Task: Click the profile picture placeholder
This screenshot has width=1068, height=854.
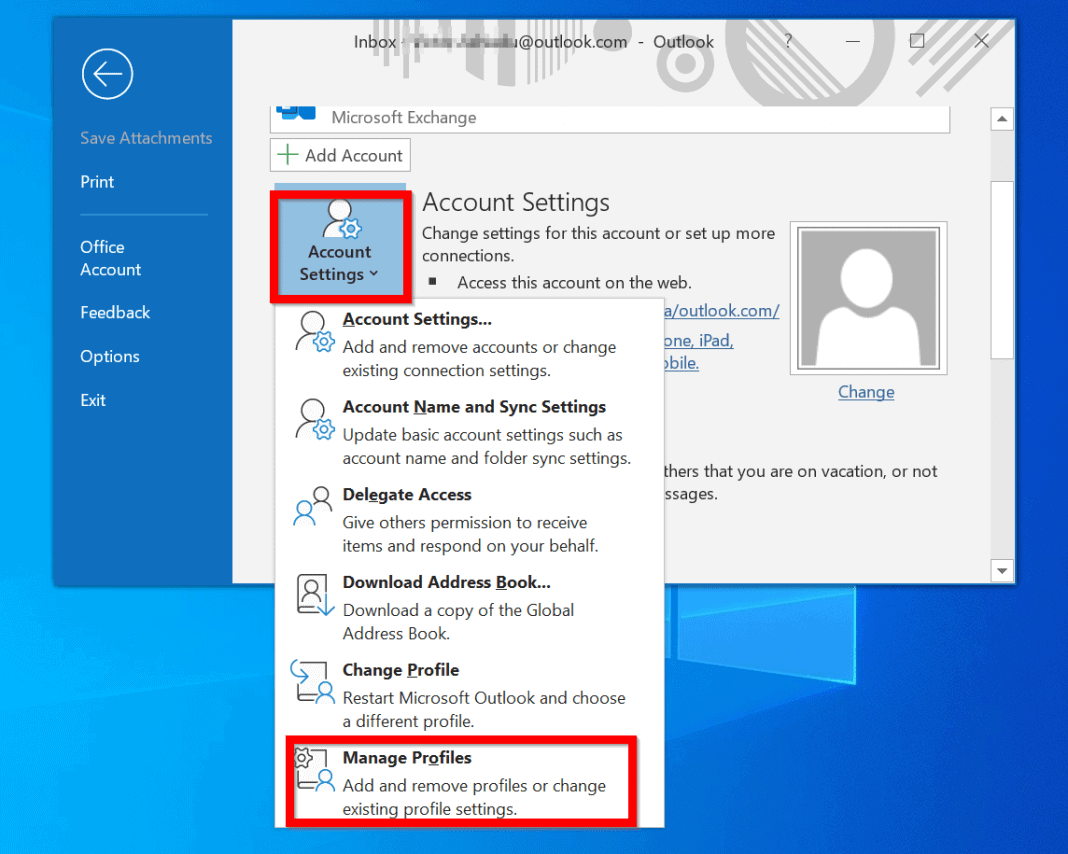Action: [x=867, y=297]
